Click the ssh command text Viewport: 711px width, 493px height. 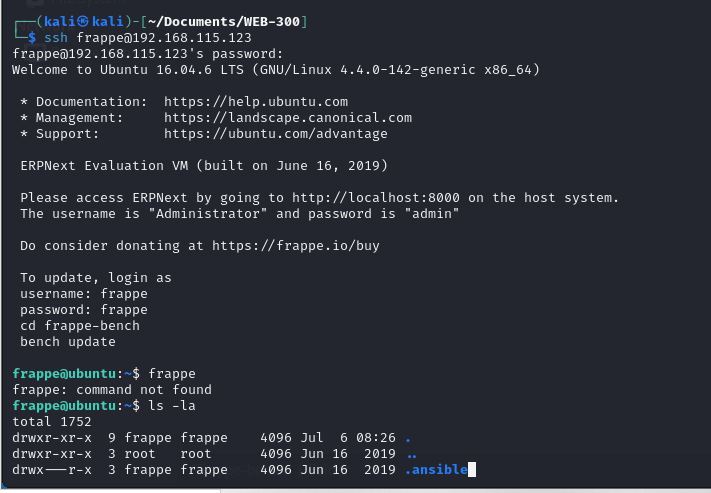click(x=56, y=38)
